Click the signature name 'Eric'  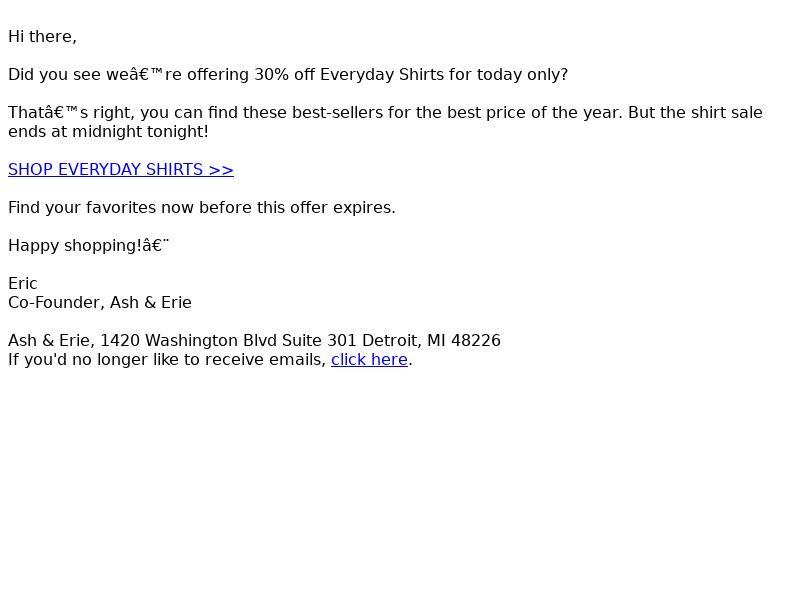coord(23,284)
